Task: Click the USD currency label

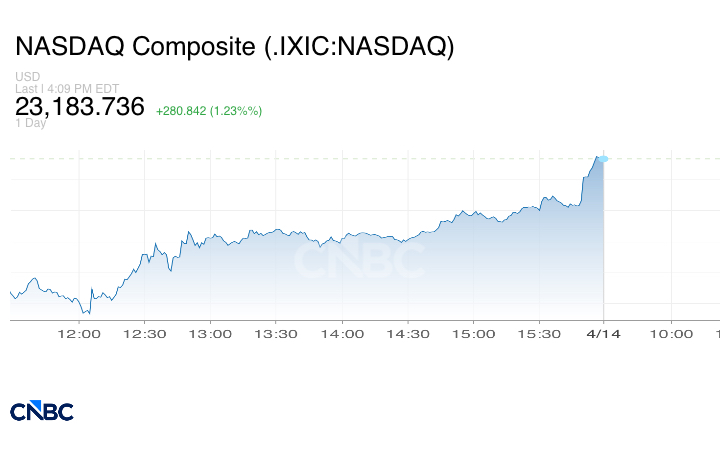Action: (26, 77)
